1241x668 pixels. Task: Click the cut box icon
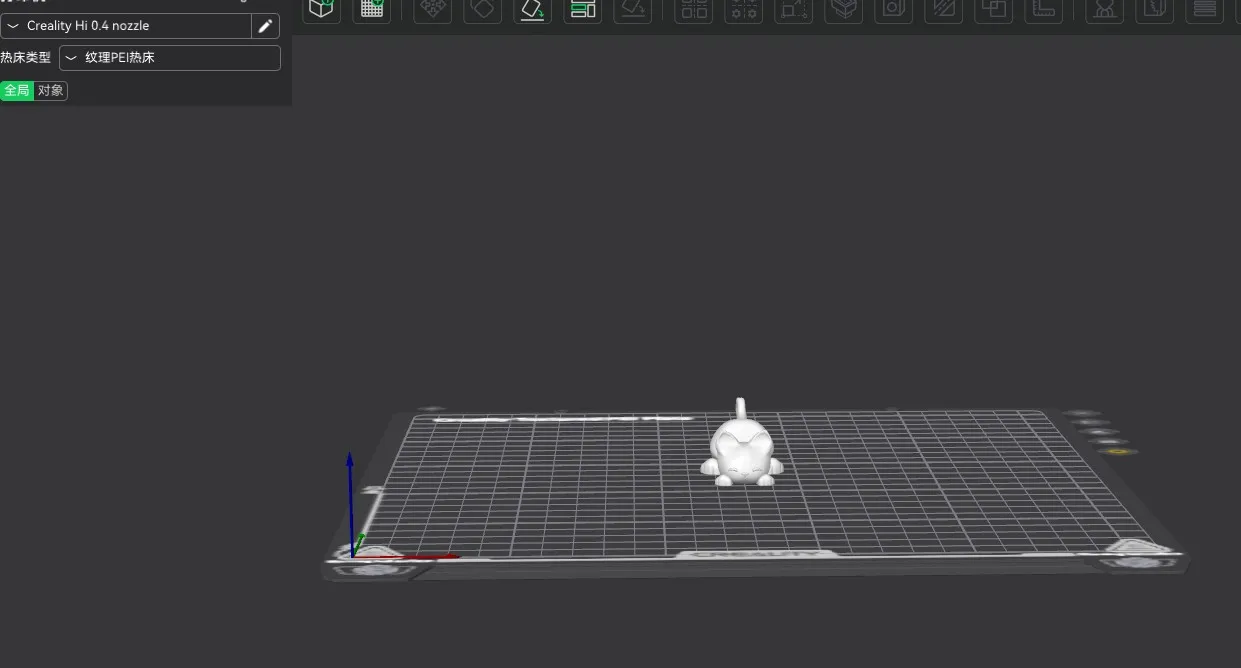point(844,9)
